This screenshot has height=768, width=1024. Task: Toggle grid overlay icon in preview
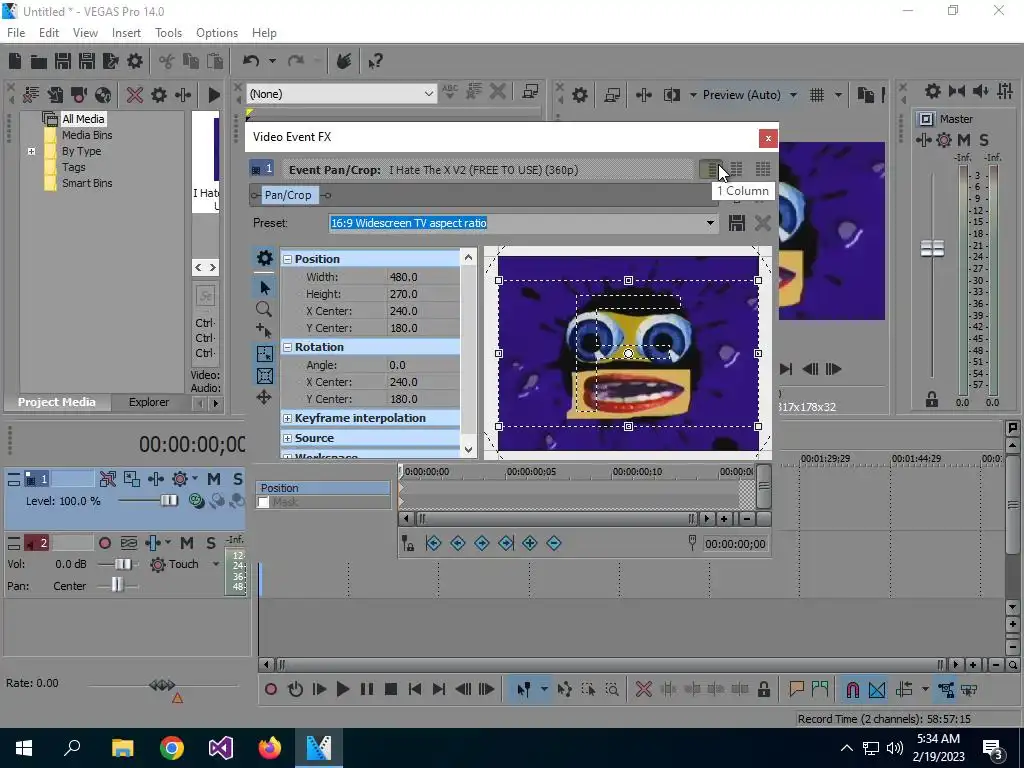point(817,95)
